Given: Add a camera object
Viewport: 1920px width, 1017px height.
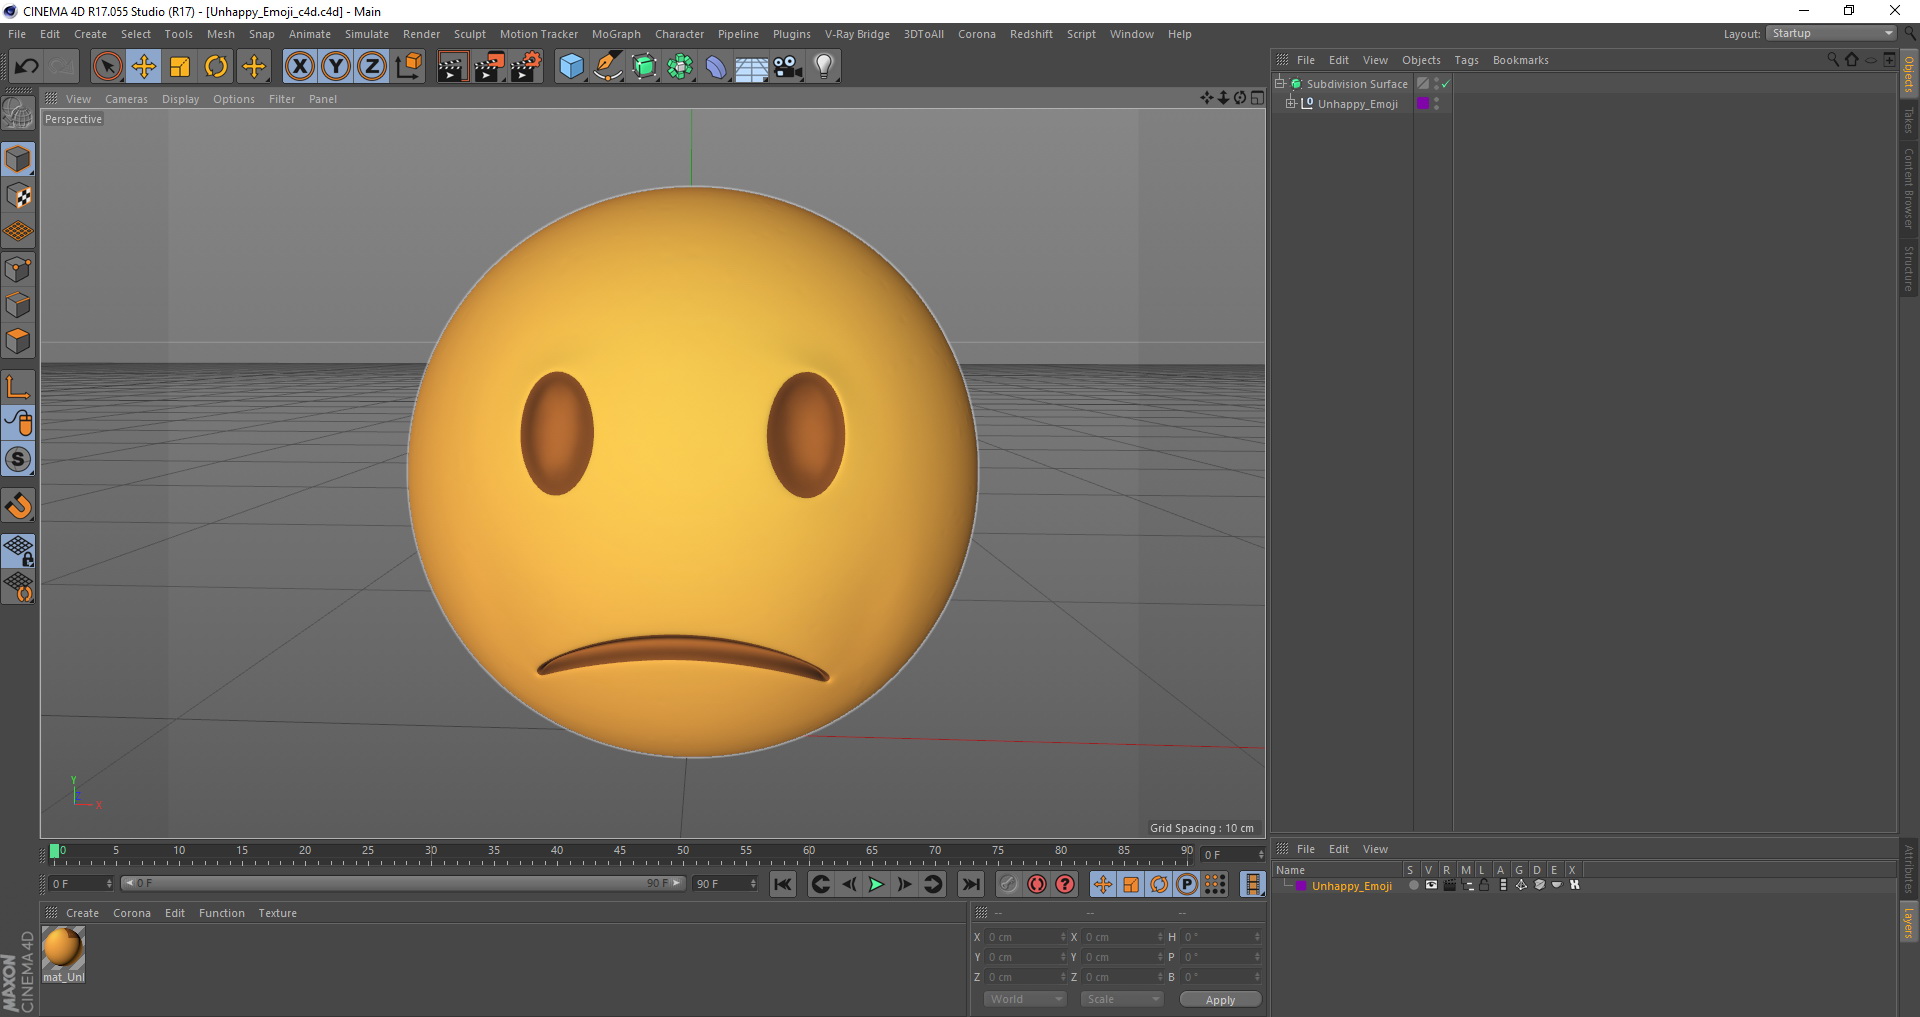Looking at the screenshot, I should [788, 67].
